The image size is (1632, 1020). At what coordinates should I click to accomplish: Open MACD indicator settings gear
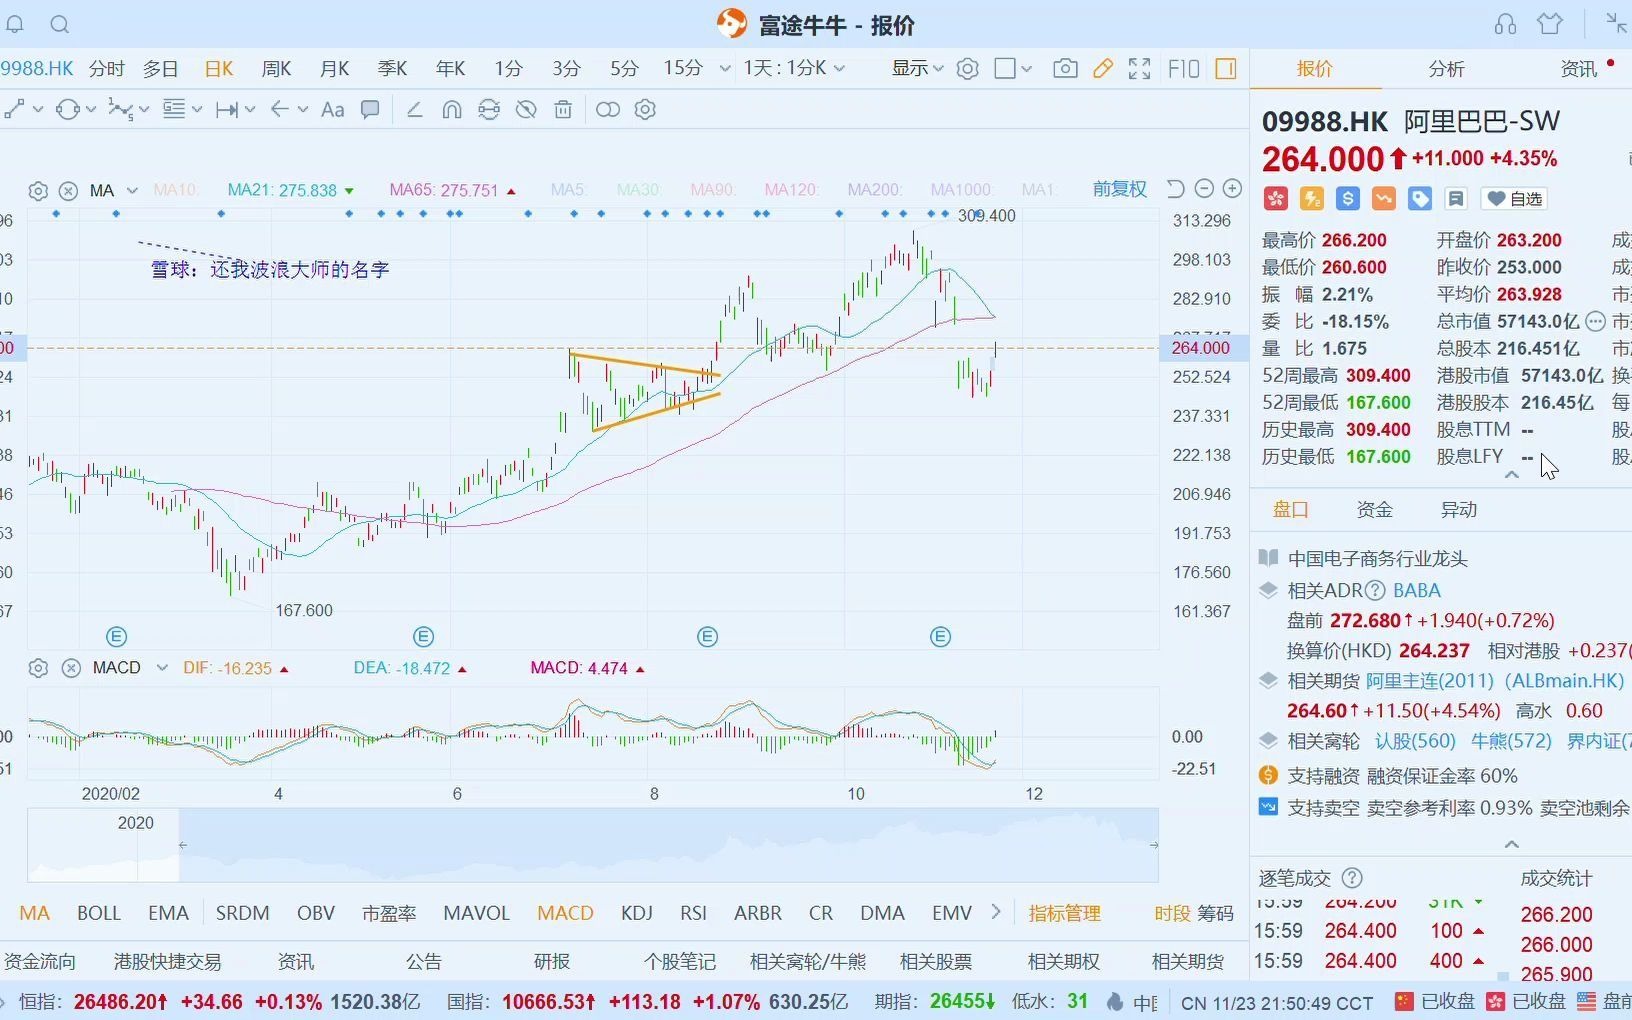point(38,668)
